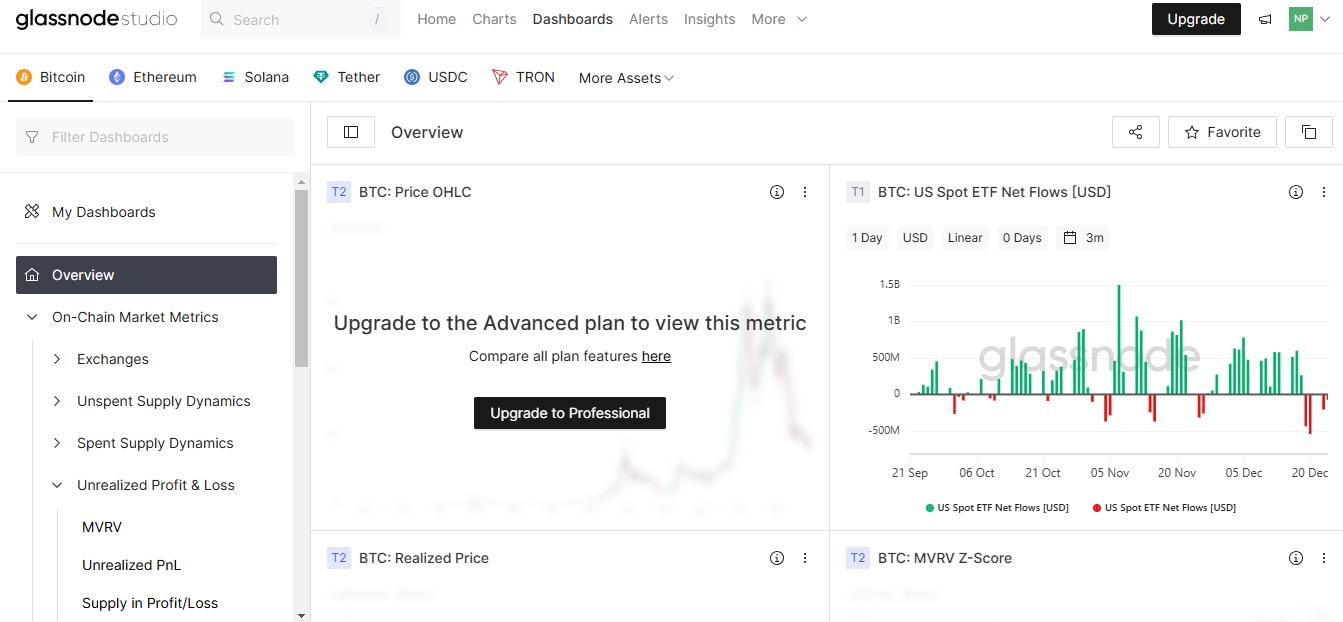The height and width of the screenshot is (622, 1343).
Task: Click the glassnode studio logo
Action: tap(97, 19)
